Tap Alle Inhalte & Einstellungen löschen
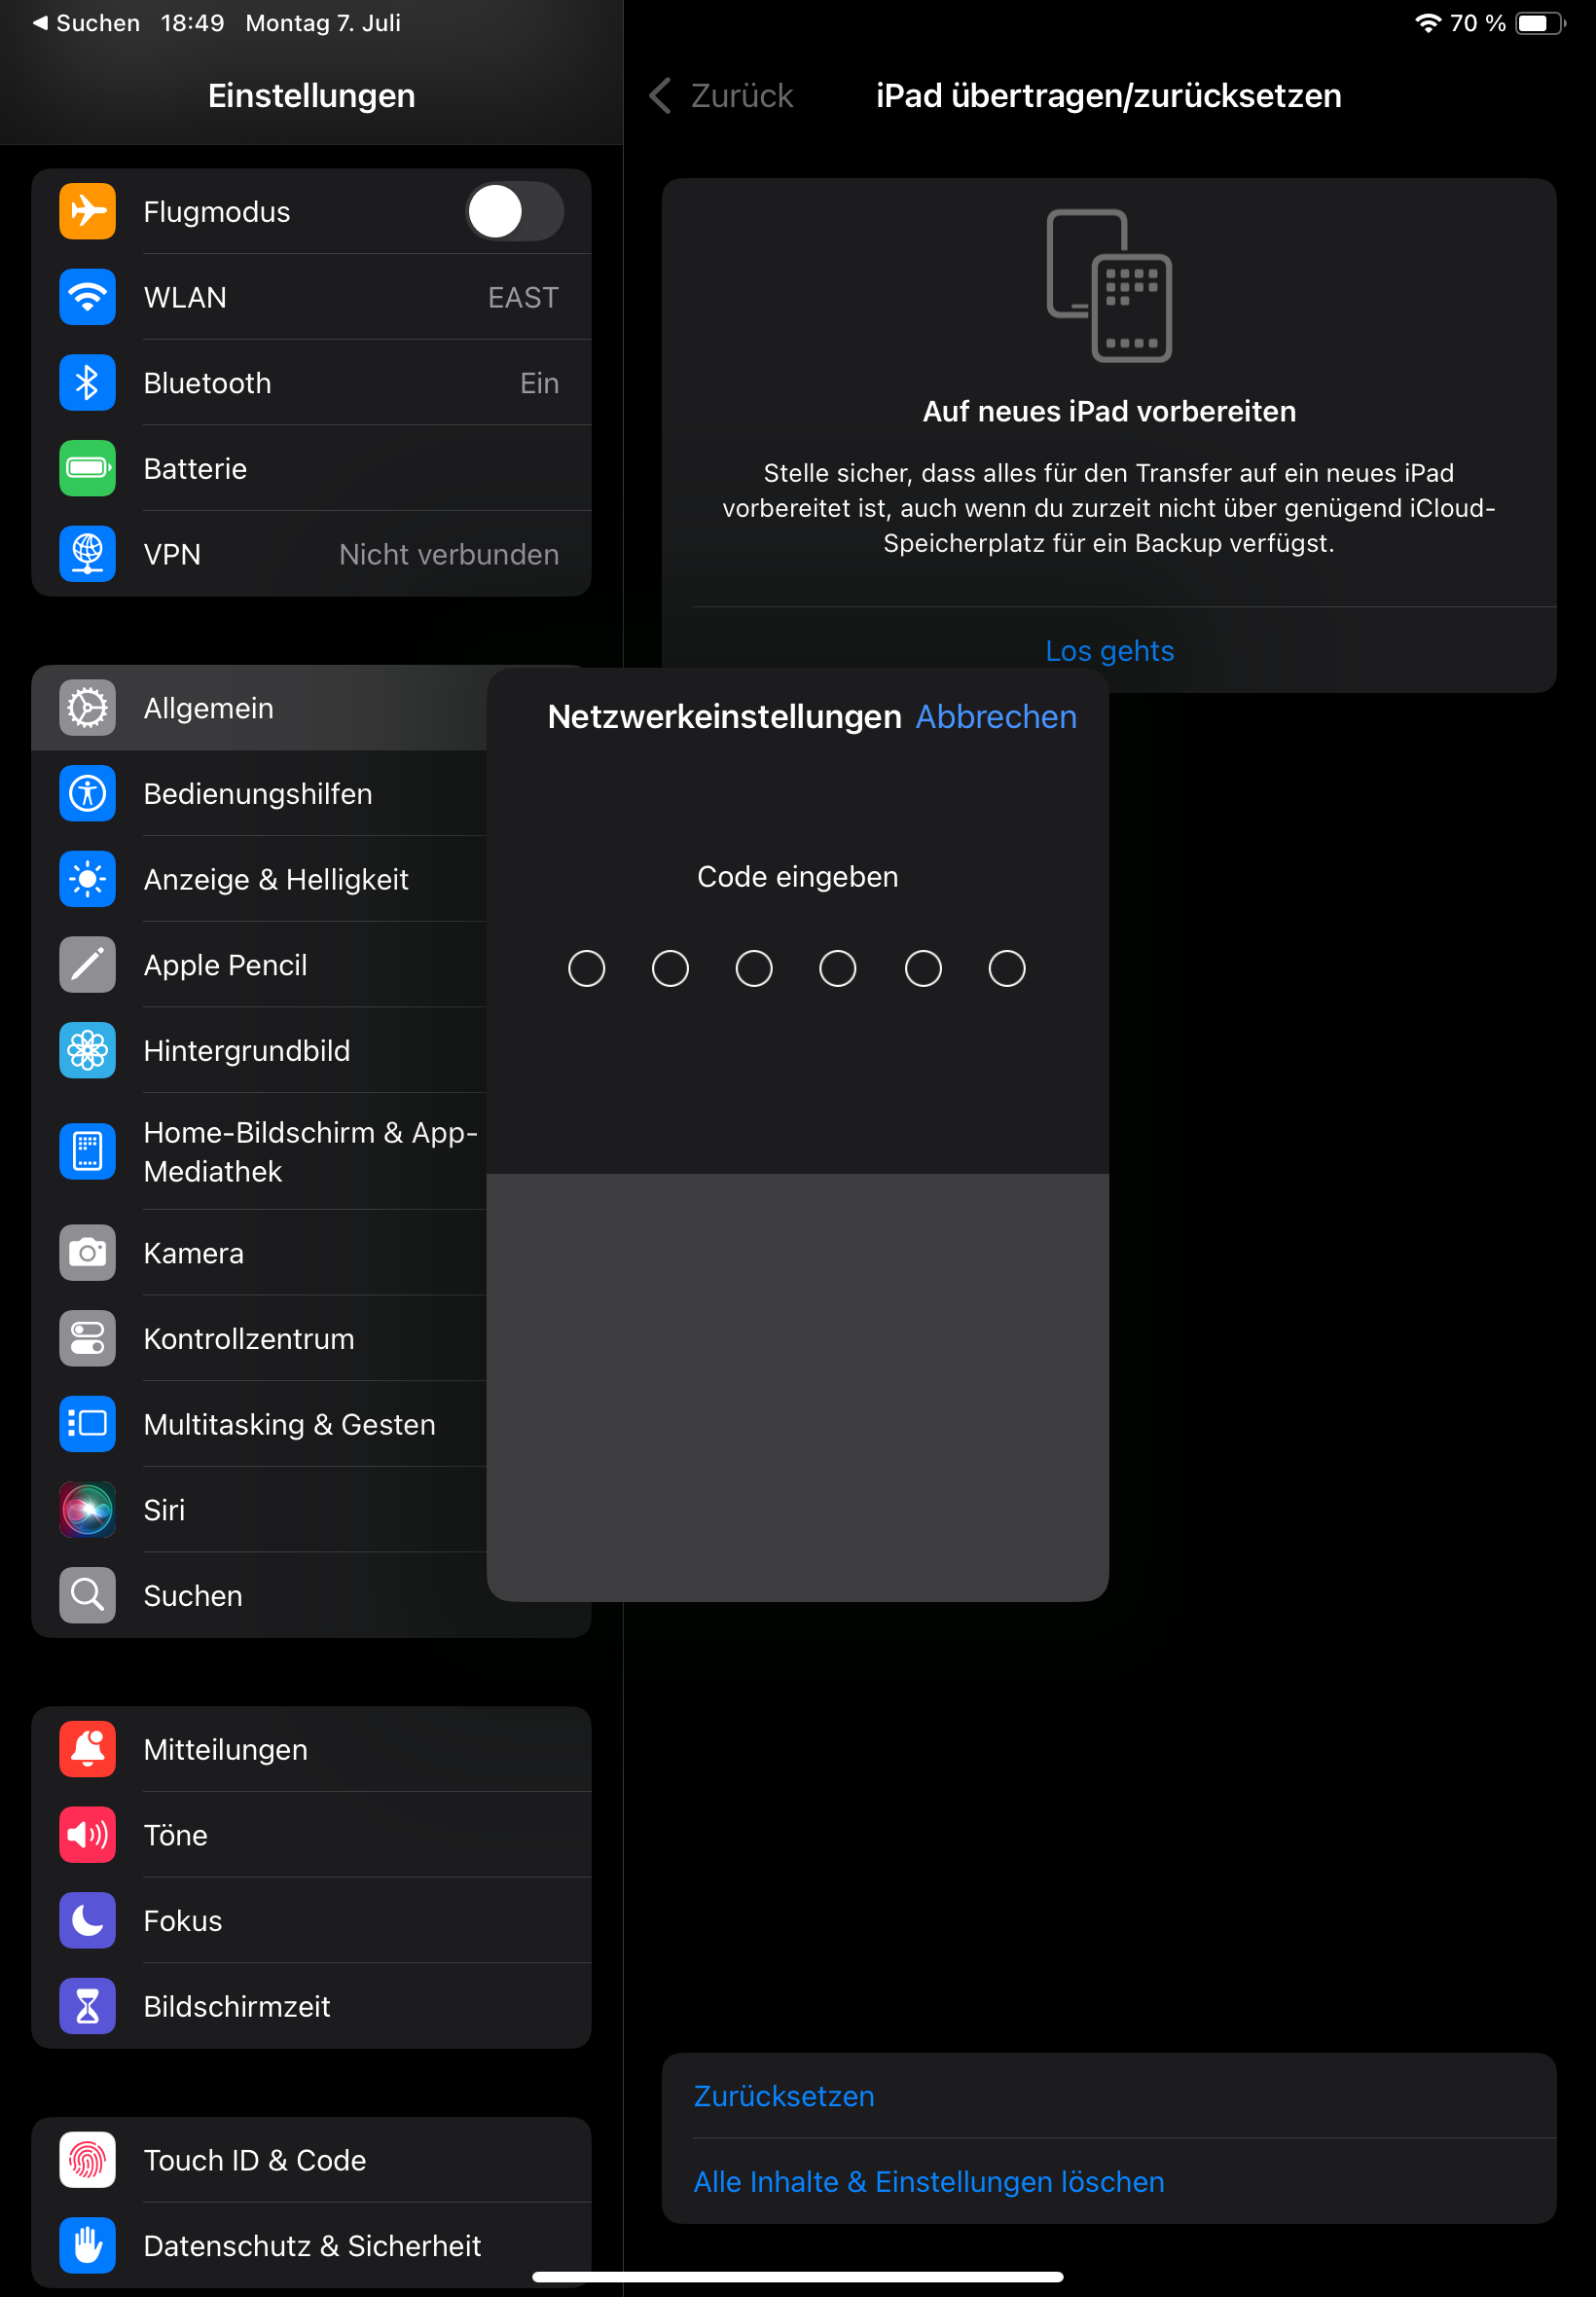 (929, 2182)
